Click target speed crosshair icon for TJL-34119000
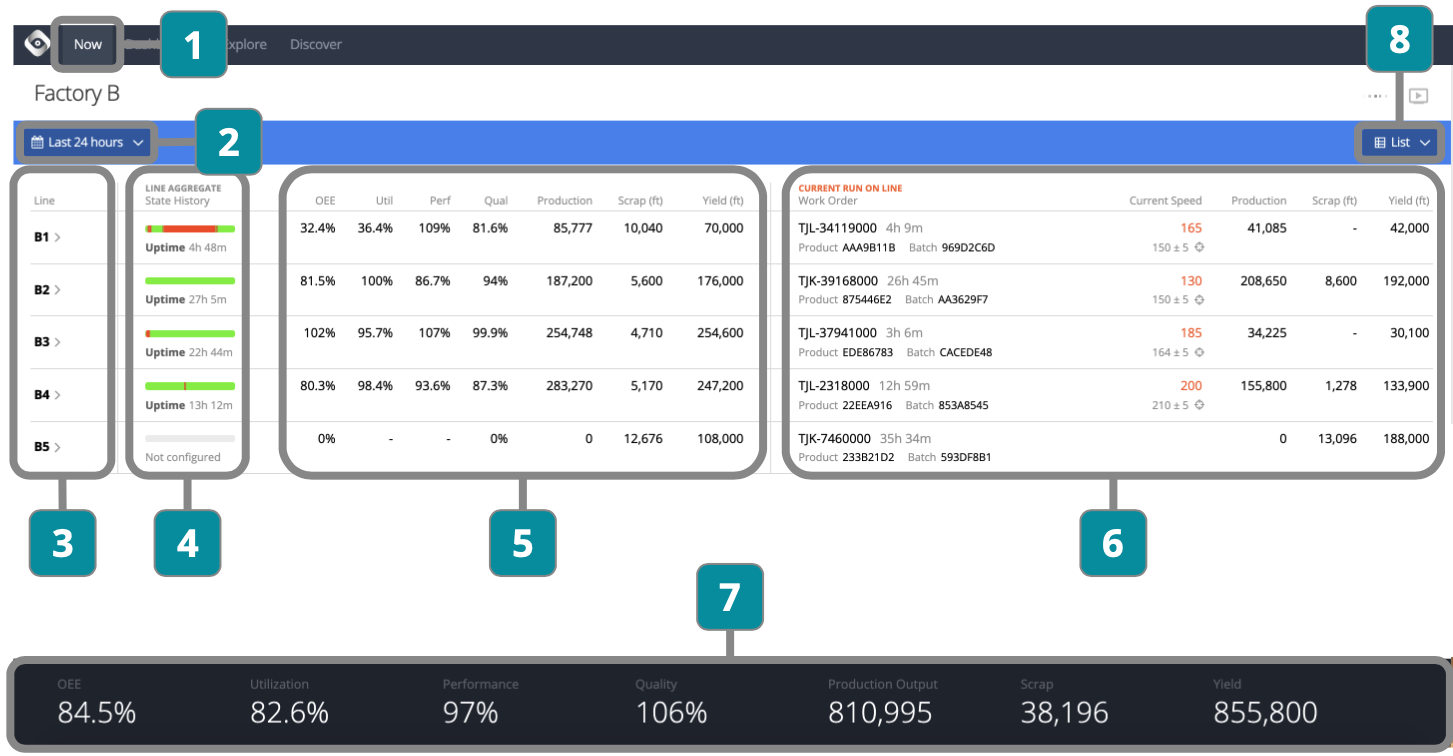Image resolution: width=1453 pixels, height=756 pixels. click(1199, 247)
